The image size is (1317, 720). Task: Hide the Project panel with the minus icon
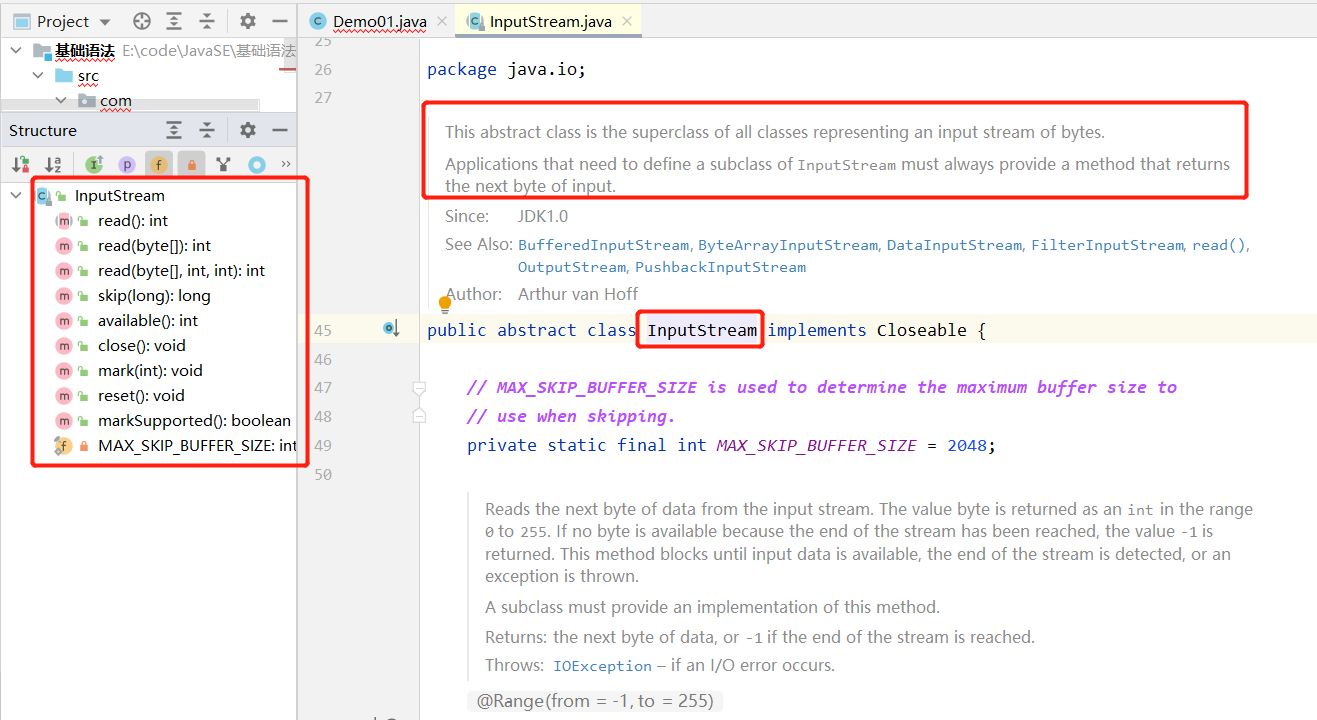tap(280, 21)
